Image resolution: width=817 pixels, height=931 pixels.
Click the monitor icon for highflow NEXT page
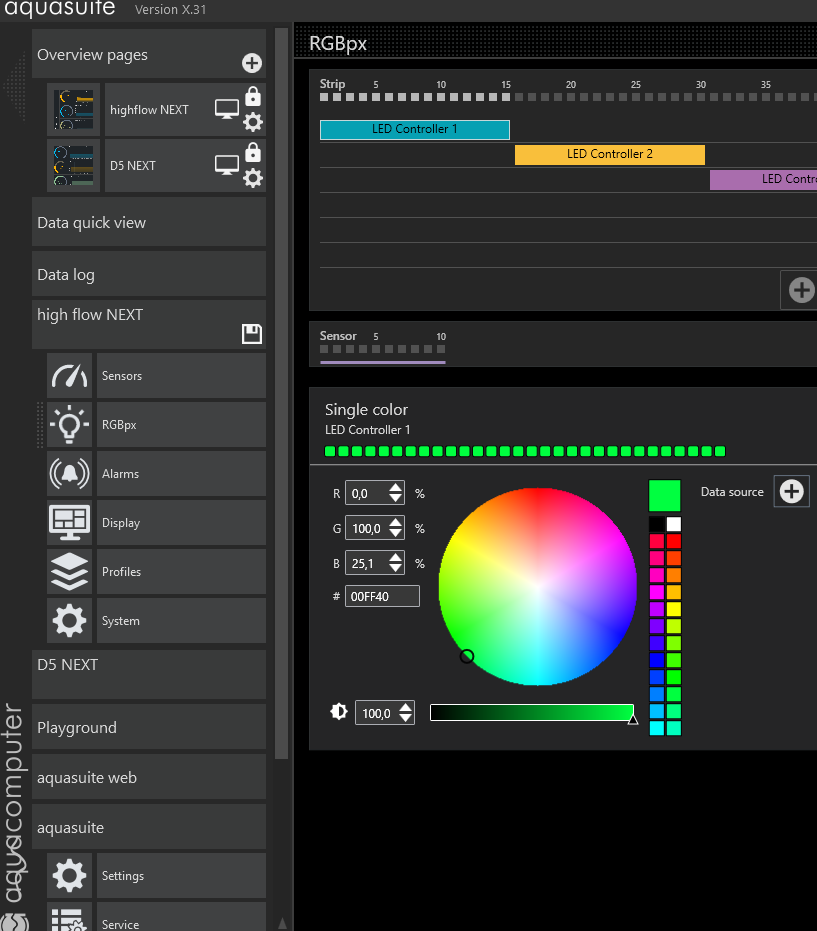(227, 110)
